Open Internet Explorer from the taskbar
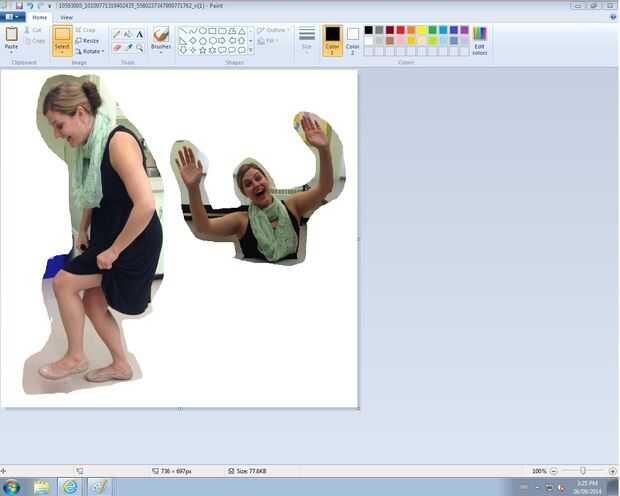Screen dimensions: 620x496 point(70,487)
